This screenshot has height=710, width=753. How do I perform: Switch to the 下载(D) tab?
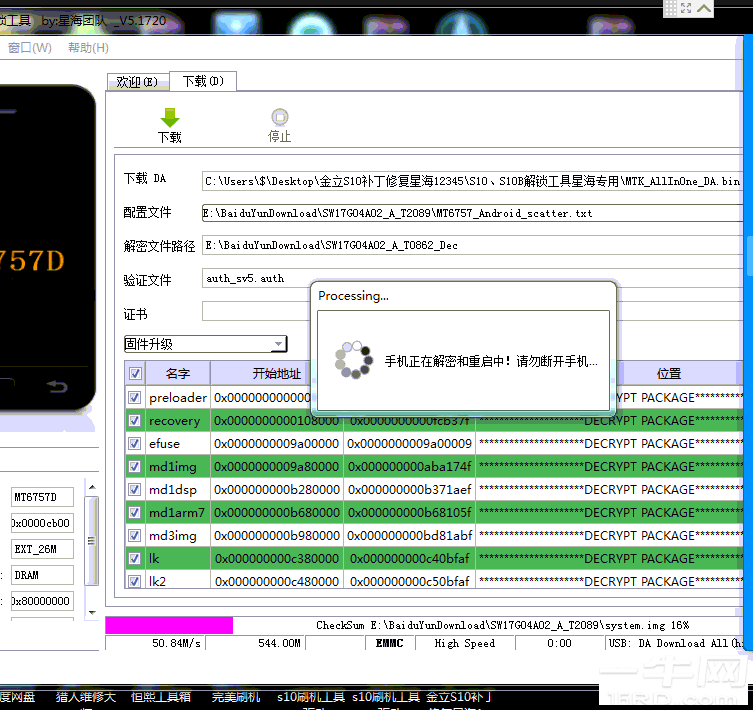coord(203,81)
